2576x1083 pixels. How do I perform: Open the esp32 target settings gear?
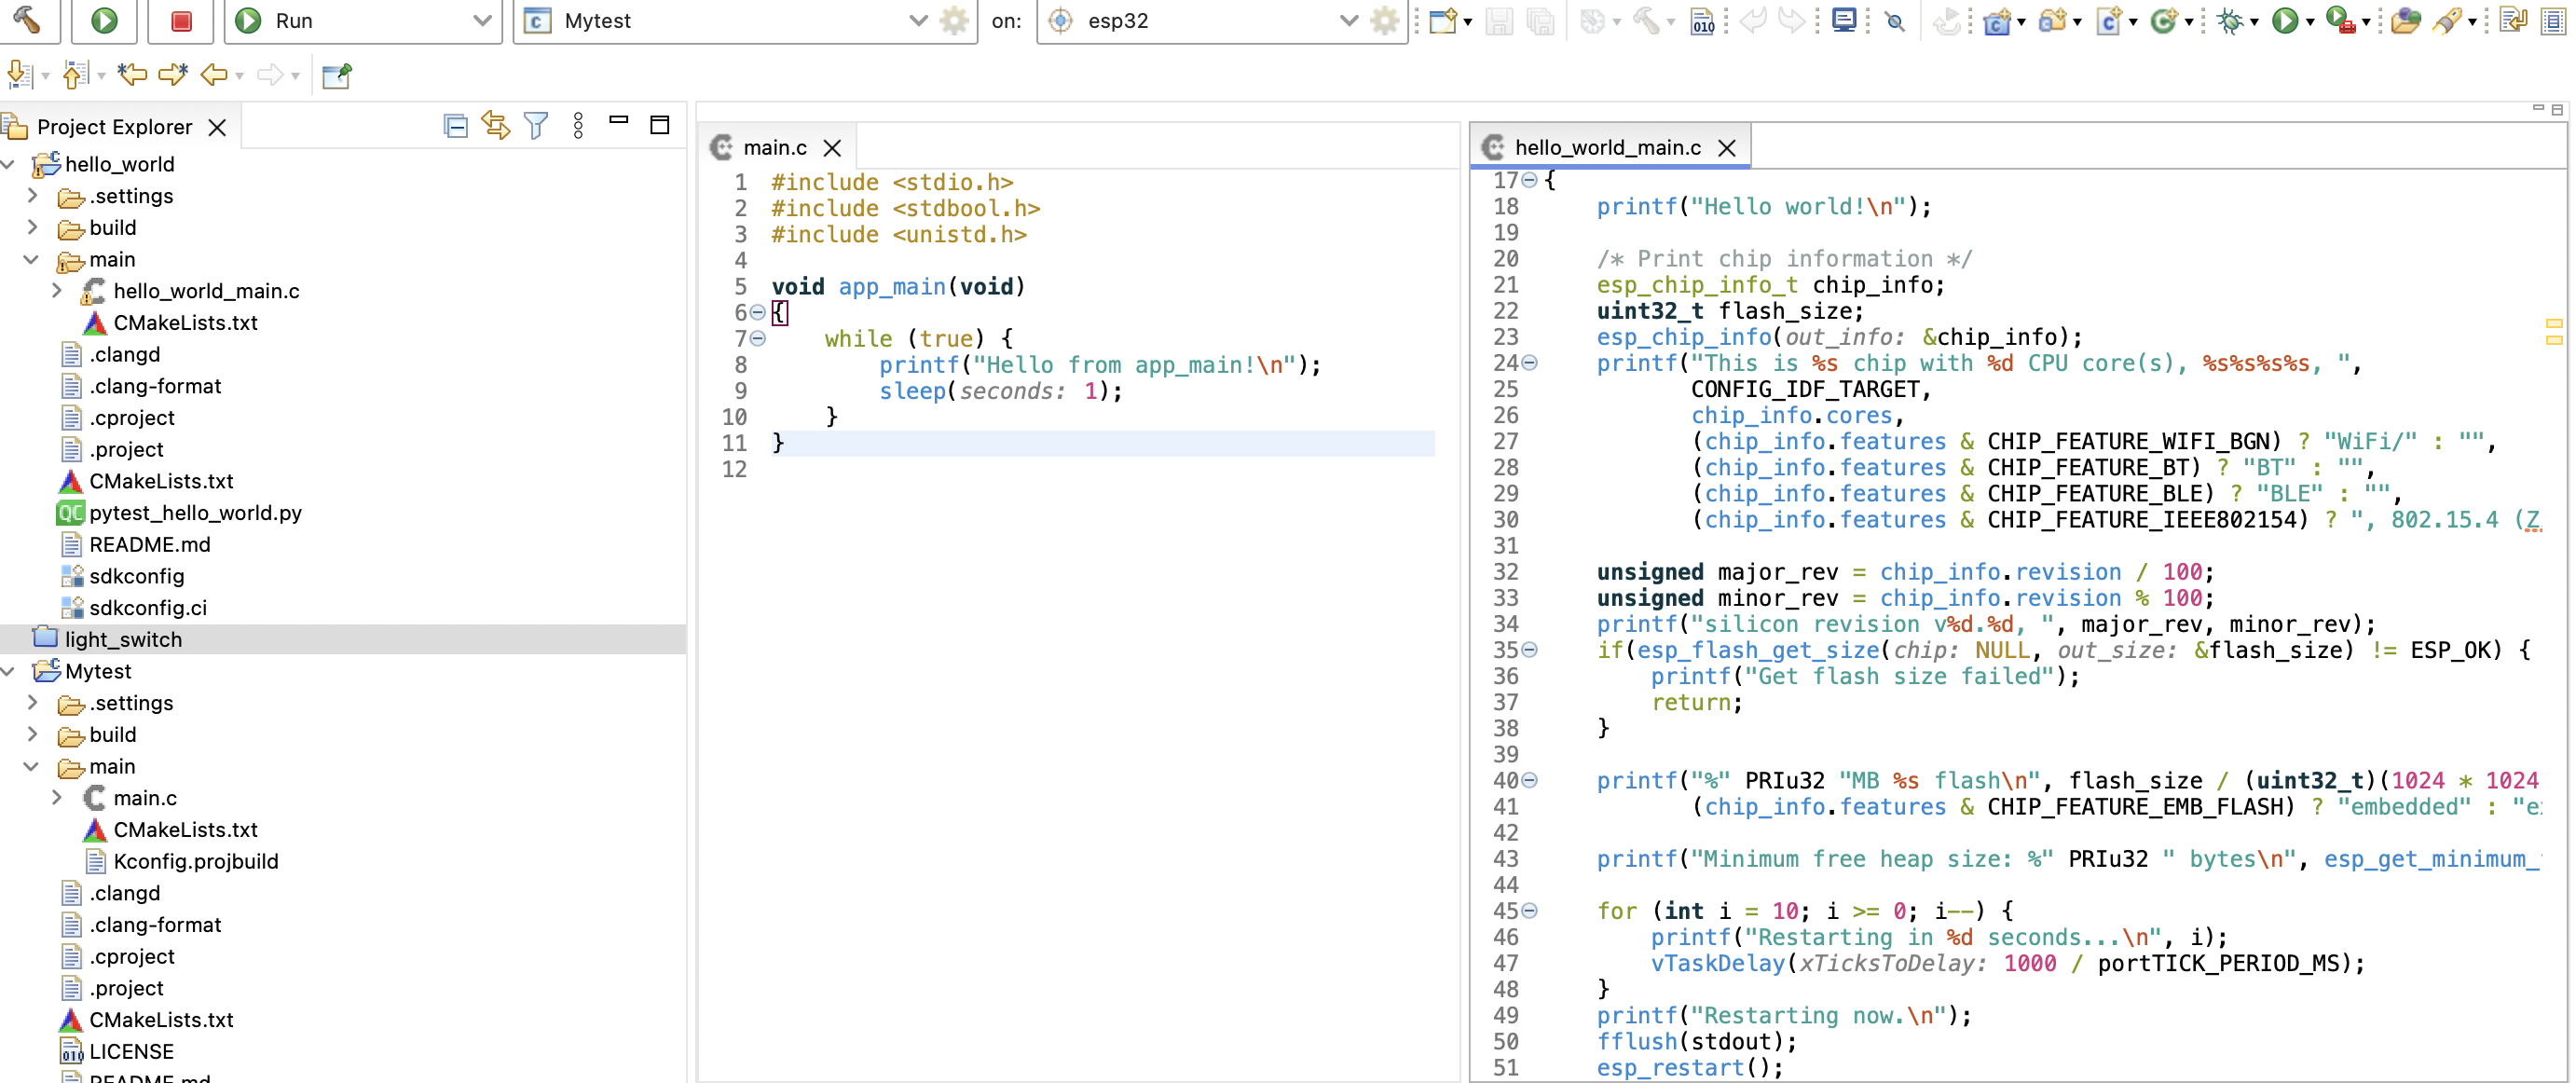[1385, 20]
